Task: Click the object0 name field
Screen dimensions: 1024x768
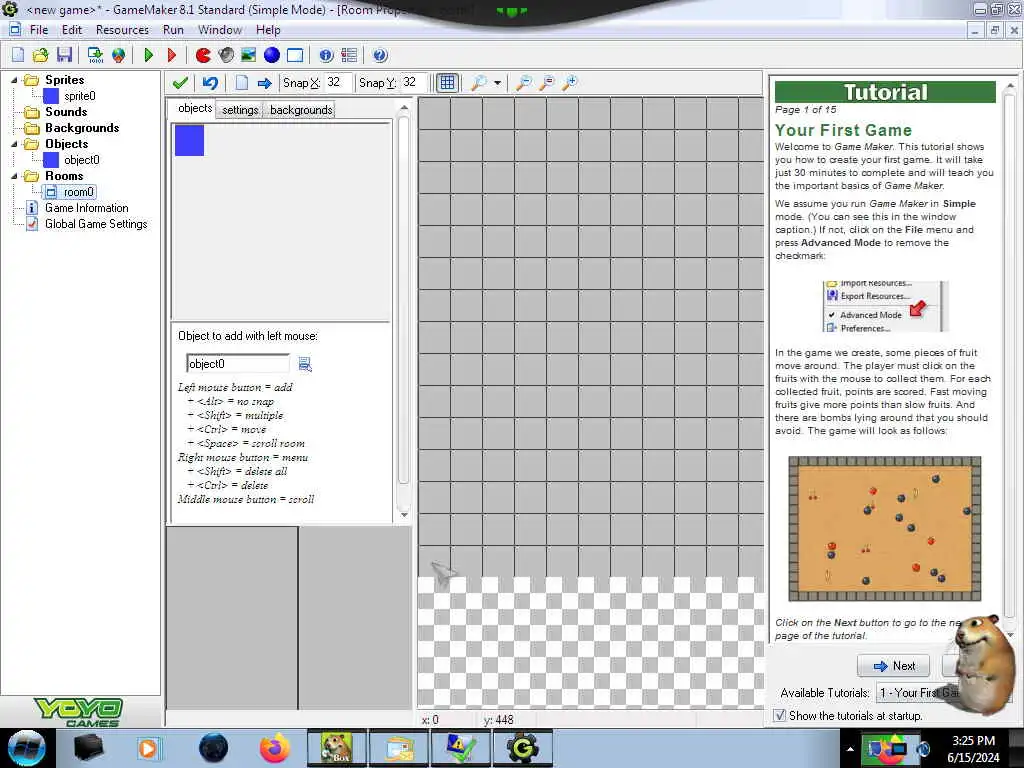Action: coord(238,364)
